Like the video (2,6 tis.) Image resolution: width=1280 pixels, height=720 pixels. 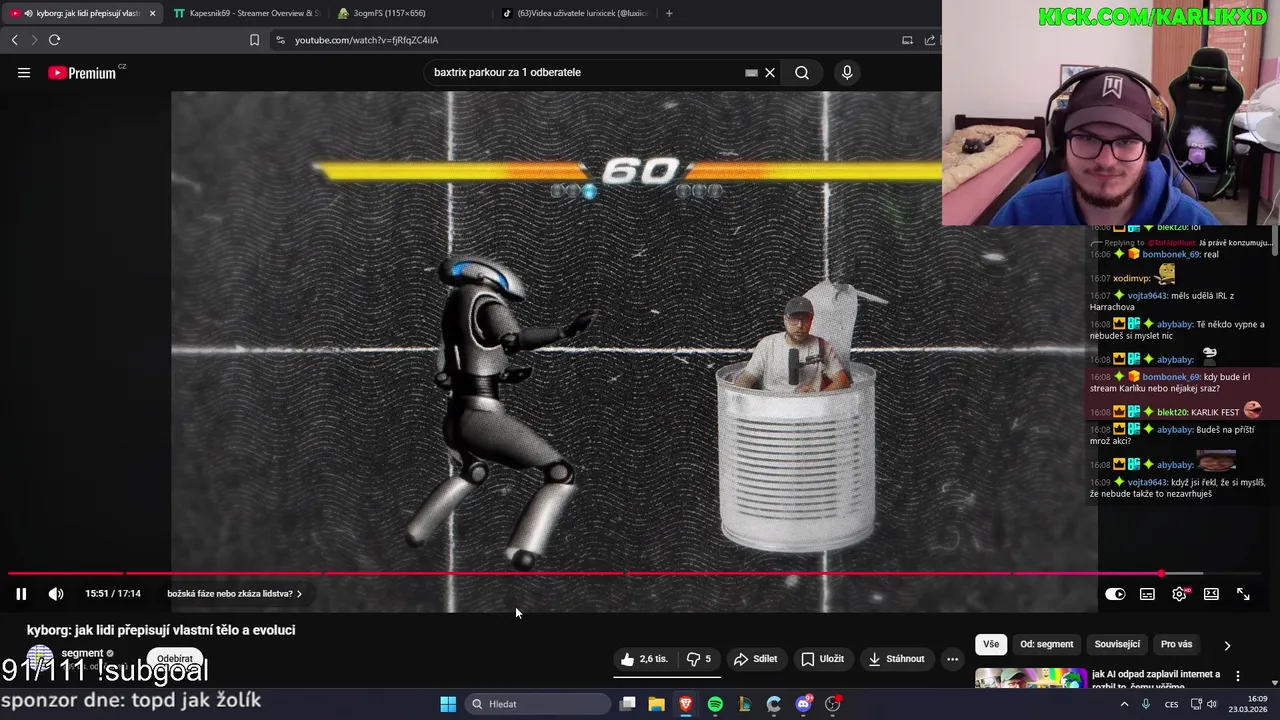pyautogui.click(x=643, y=659)
